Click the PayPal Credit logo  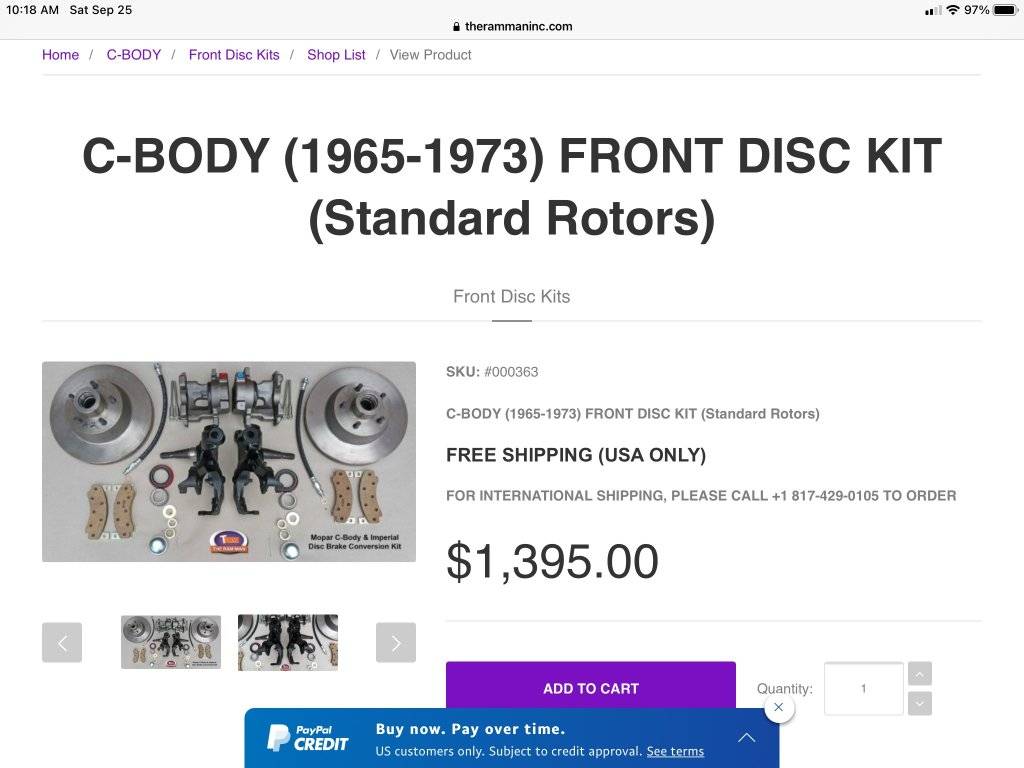pyautogui.click(x=308, y=738)
